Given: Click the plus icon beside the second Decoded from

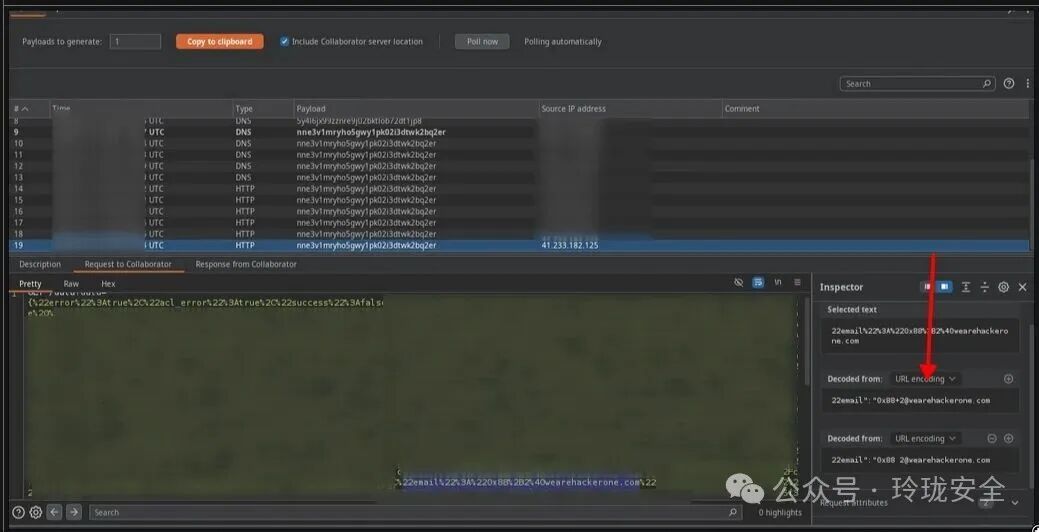Looking at the screenshot, I should (x=1009, y=439).
